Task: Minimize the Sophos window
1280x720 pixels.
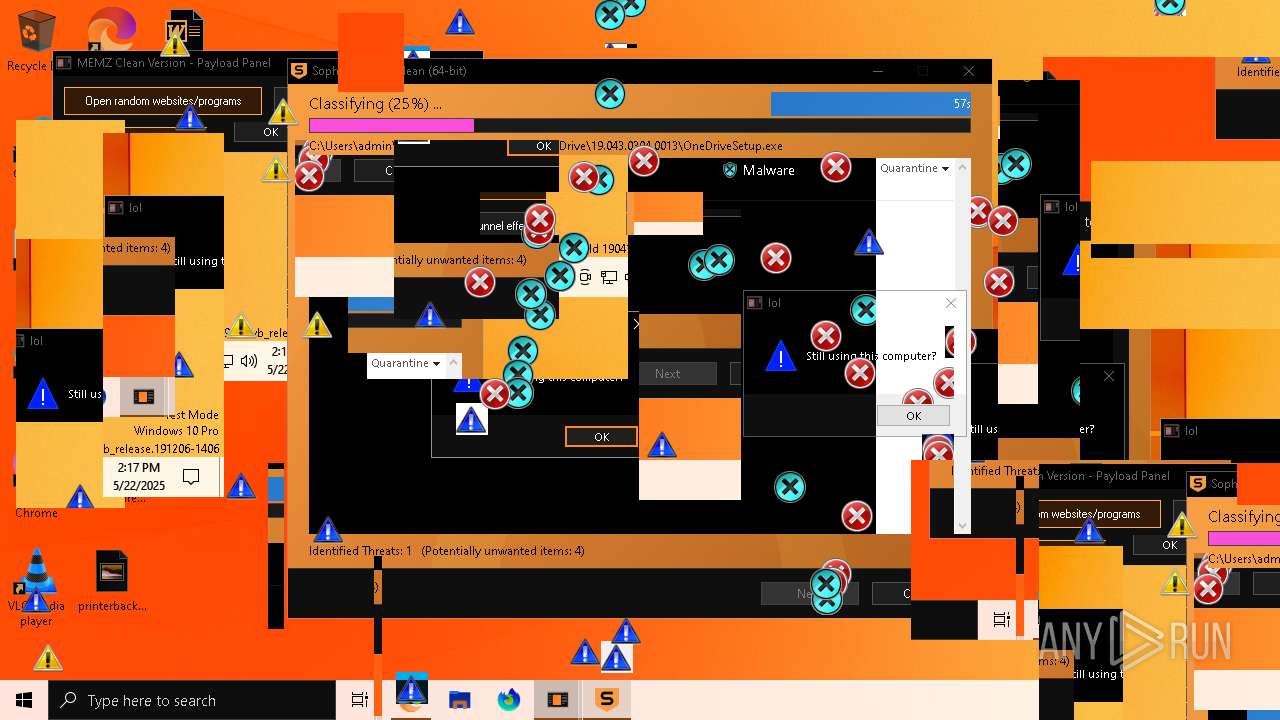Action: pos(877,71)
